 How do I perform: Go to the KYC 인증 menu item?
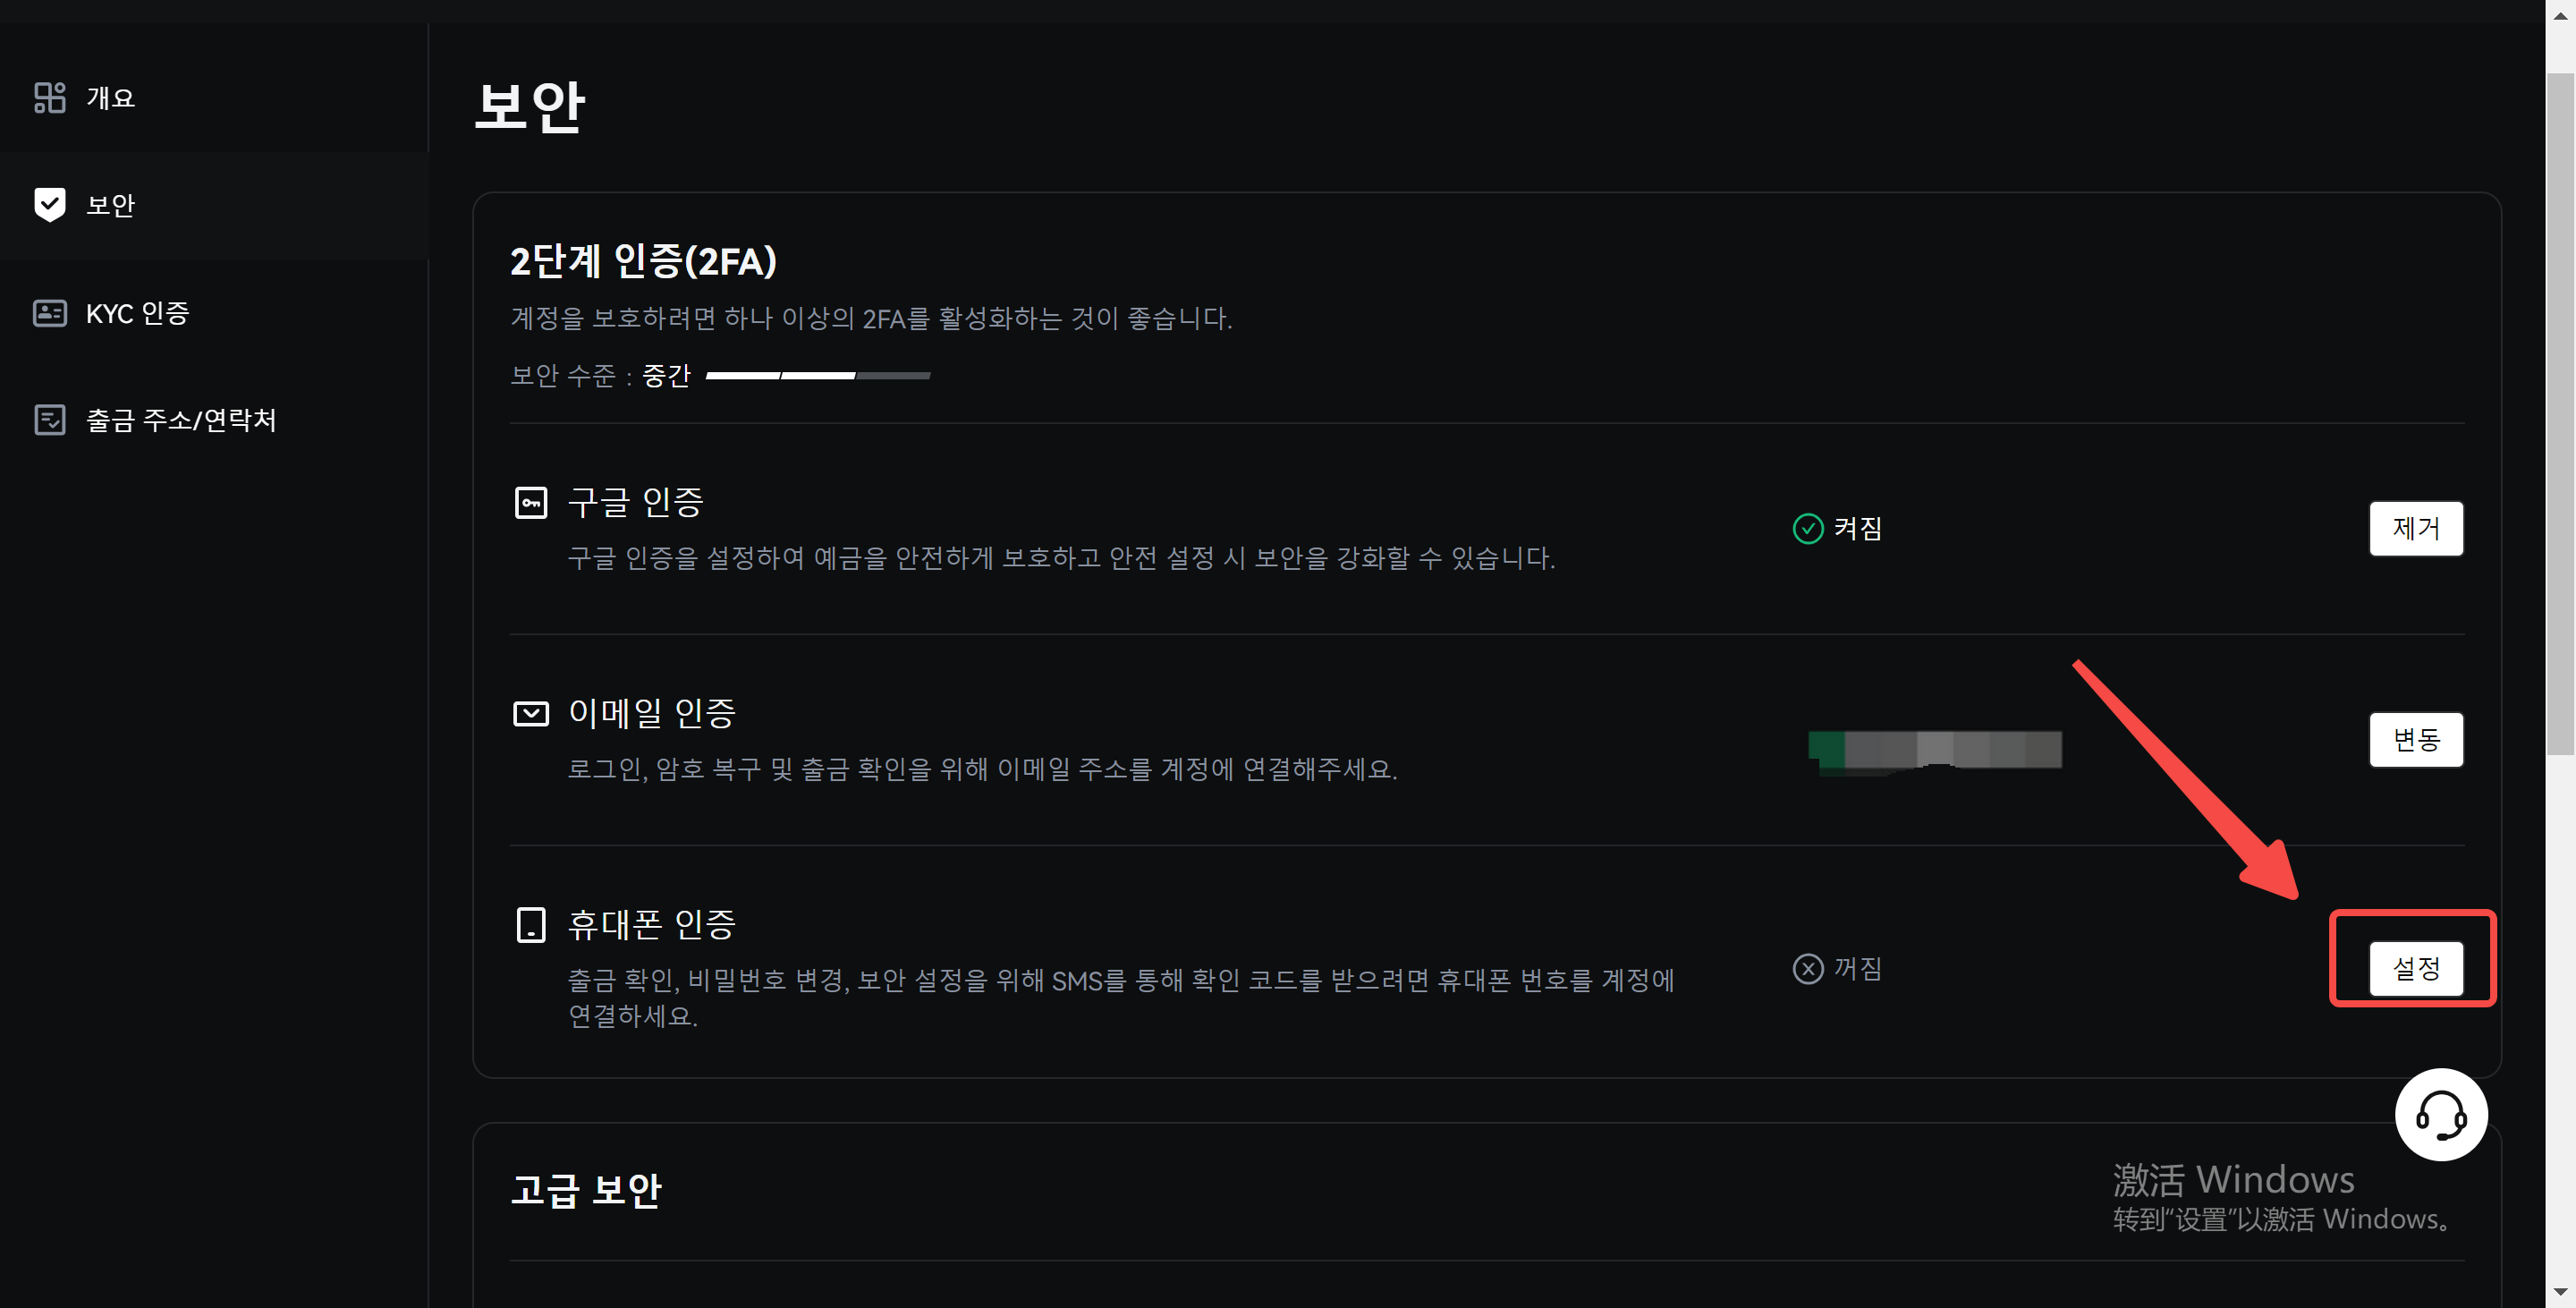coord(137,313)
